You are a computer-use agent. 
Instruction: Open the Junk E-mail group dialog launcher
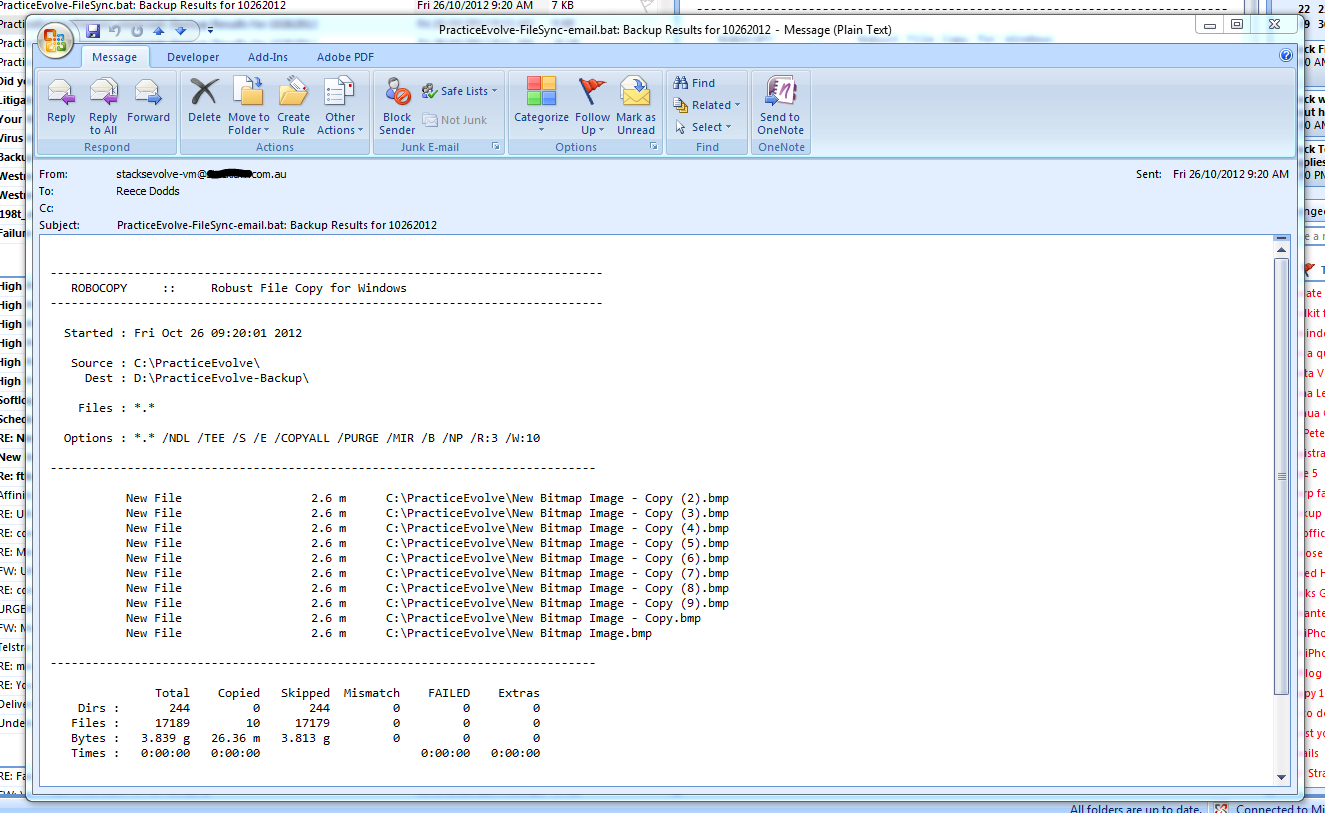tap(495, 147)
